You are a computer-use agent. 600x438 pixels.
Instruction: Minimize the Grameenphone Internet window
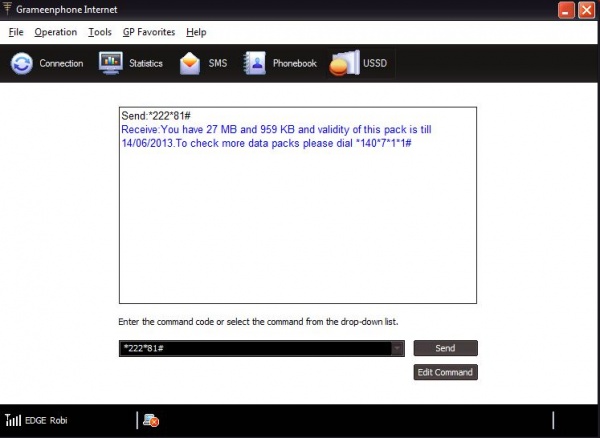(x=566, y=10)
